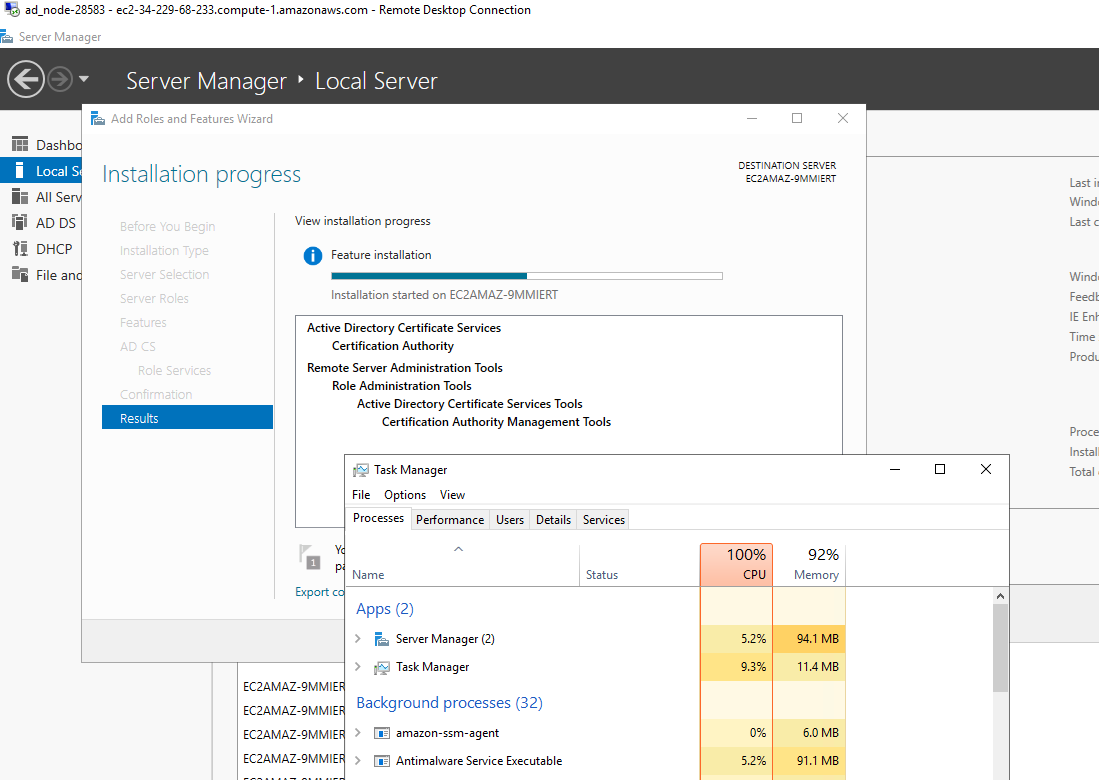
Task: Click the Feature installation info icon
Action: (x=313, y=256)
